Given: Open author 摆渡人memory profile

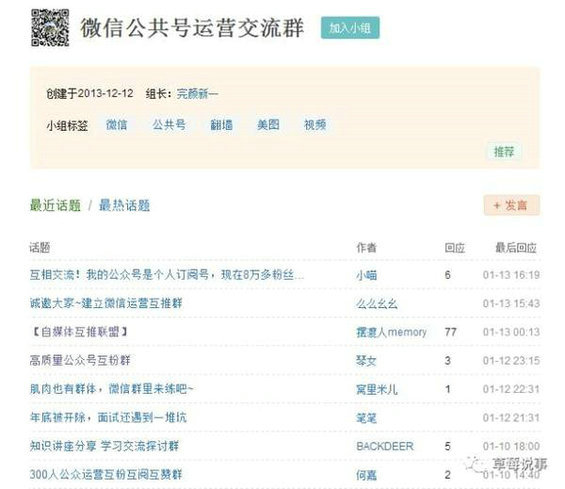Looking at the screenshot, I should click(x=391, y=332).
